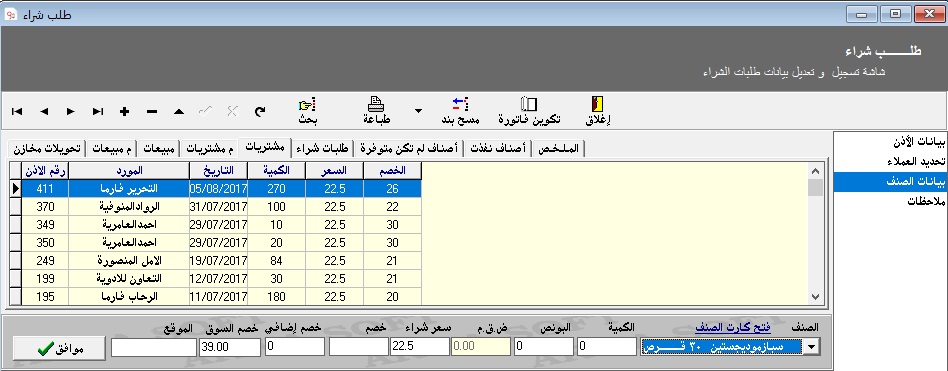
Task: Refresh data navigator icon
Action: pos(259,111)
